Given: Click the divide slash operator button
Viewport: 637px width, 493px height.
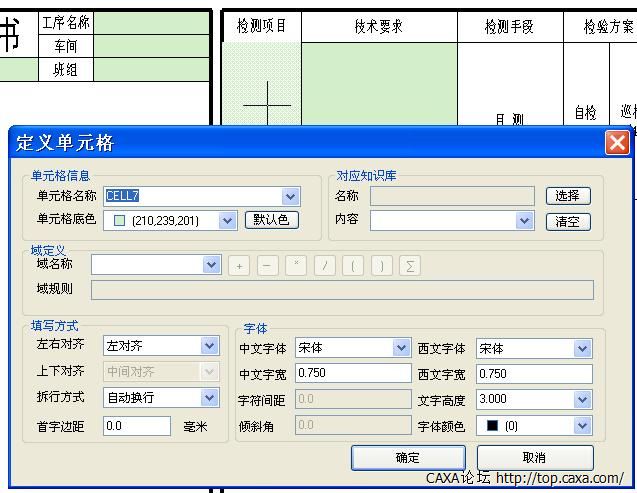Looking at the screenshot, I should point(324,265).
